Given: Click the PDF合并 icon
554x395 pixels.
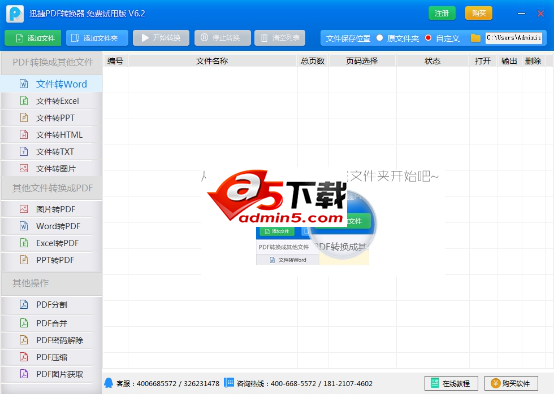Looking at the screenshot, I should pos(24,323).
